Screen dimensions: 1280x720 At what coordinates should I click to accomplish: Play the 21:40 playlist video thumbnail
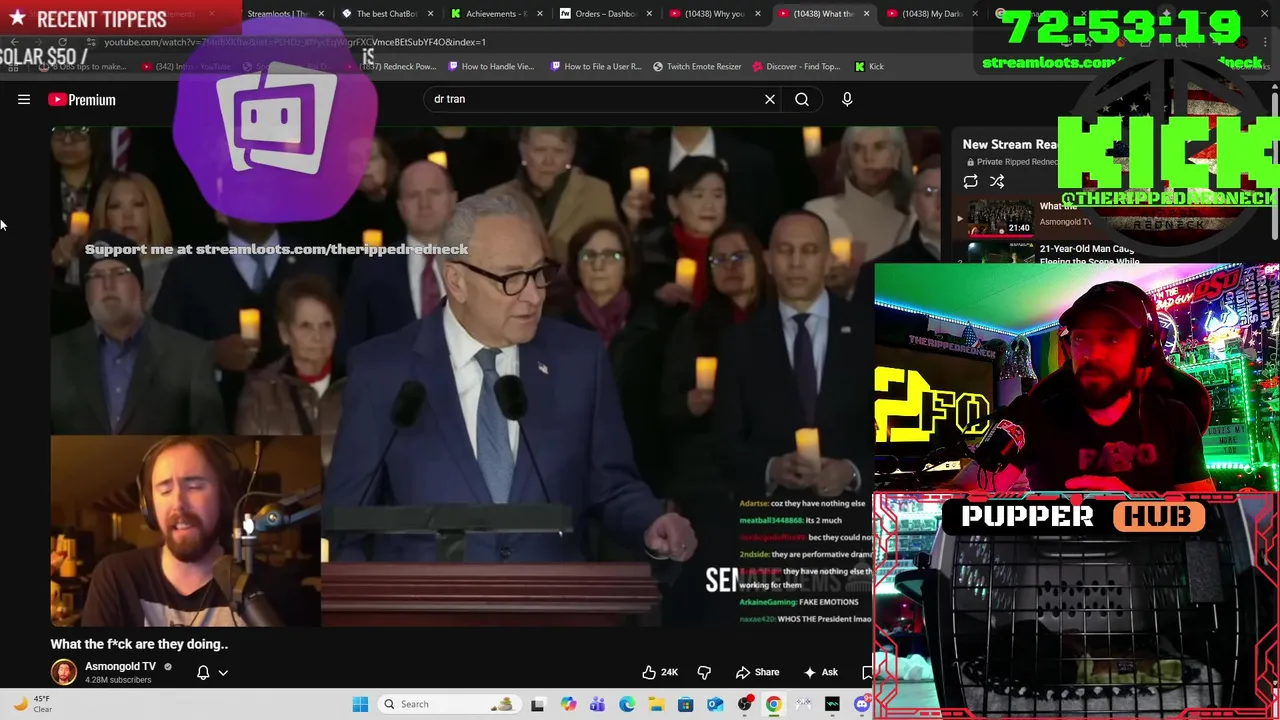tap(1000, 218)
